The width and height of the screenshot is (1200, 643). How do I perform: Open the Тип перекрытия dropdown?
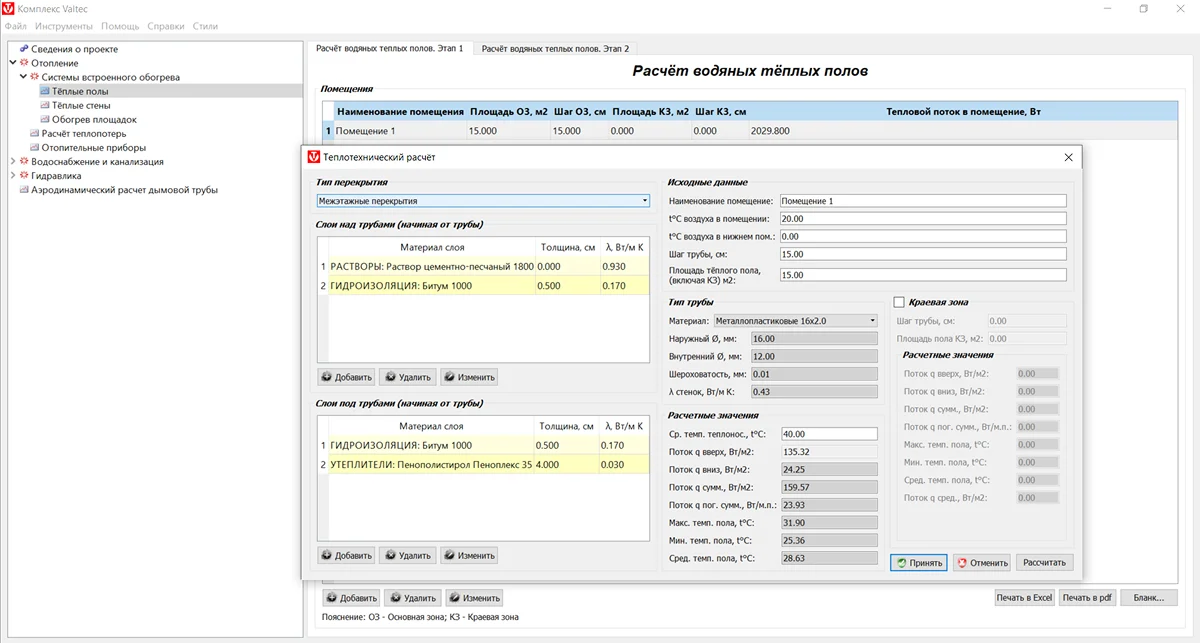click(x=483, y=201)
